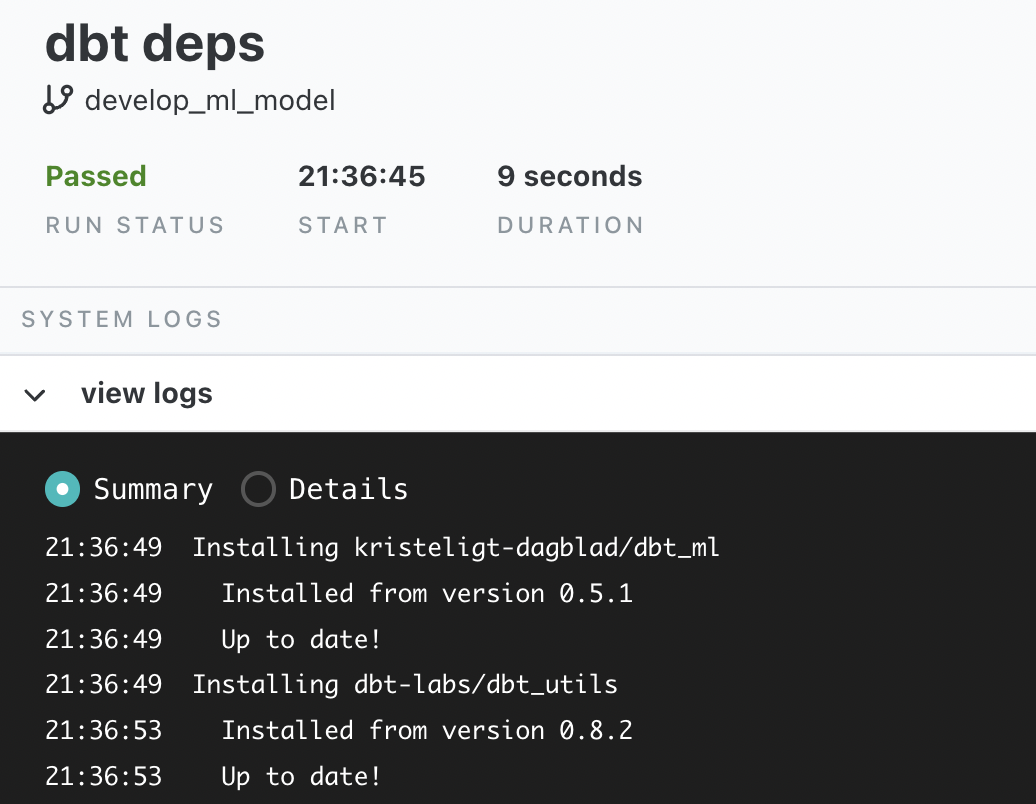The image size is (1036, 804).
Task: Select the Details radio button
Action: click(258, 489)
